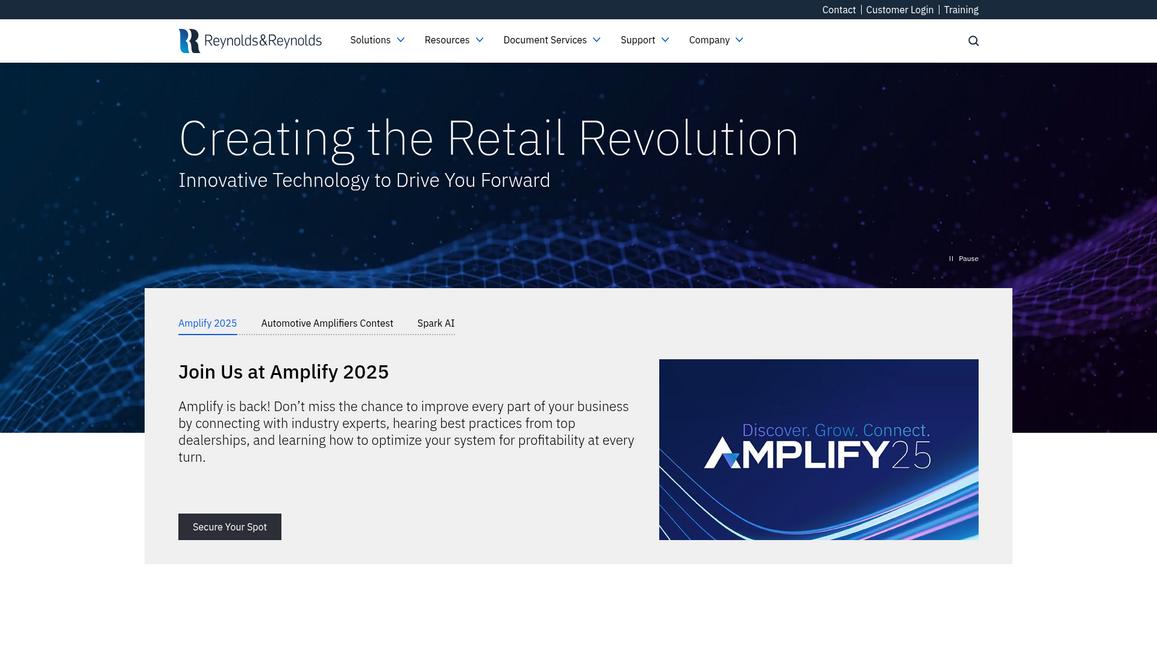Expand the Support dropdown menu
This screenshot has height=651, width=1157.
click(645, 40)
